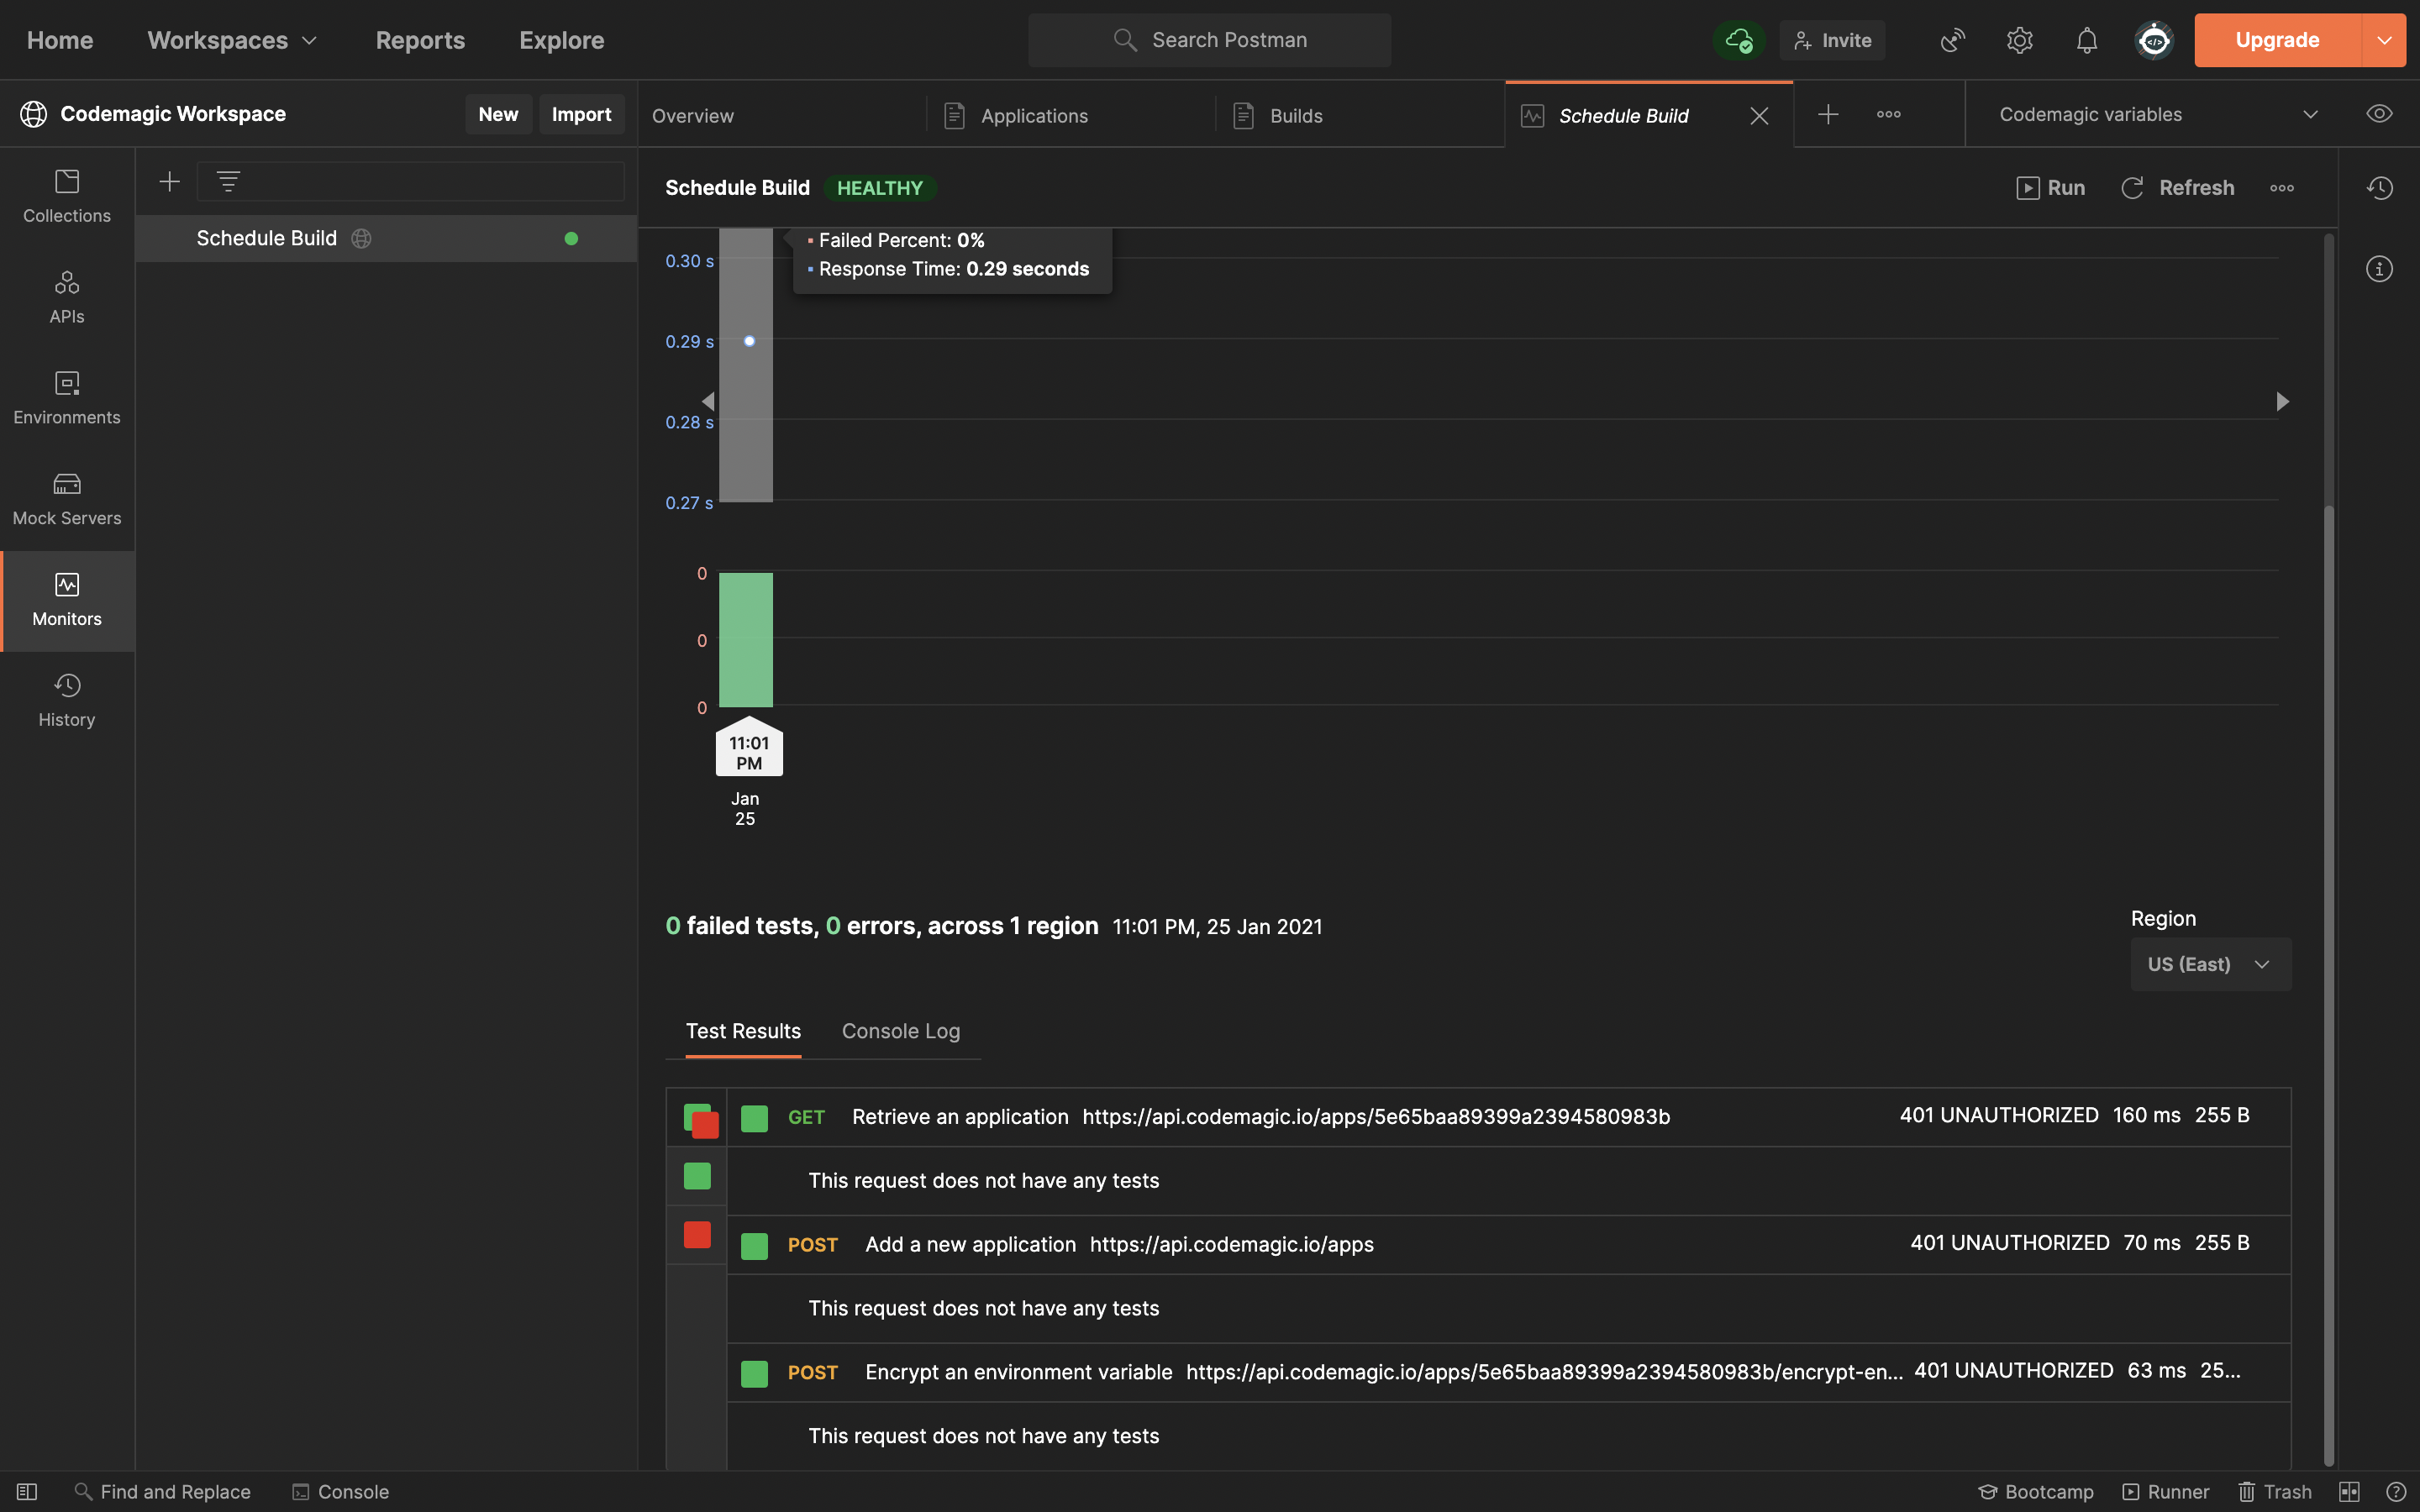Open the Monitors sidebar section

pyautogui.click(x=67, y=600)
